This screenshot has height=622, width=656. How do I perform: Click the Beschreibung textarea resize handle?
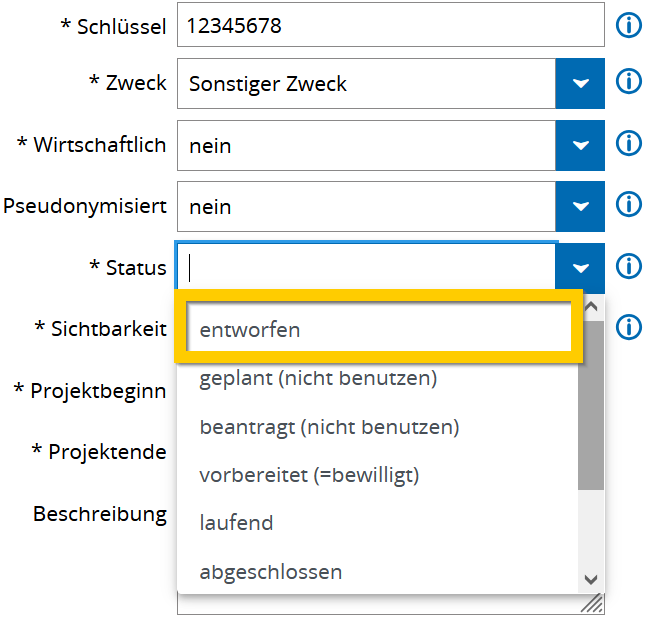point(593,604)
